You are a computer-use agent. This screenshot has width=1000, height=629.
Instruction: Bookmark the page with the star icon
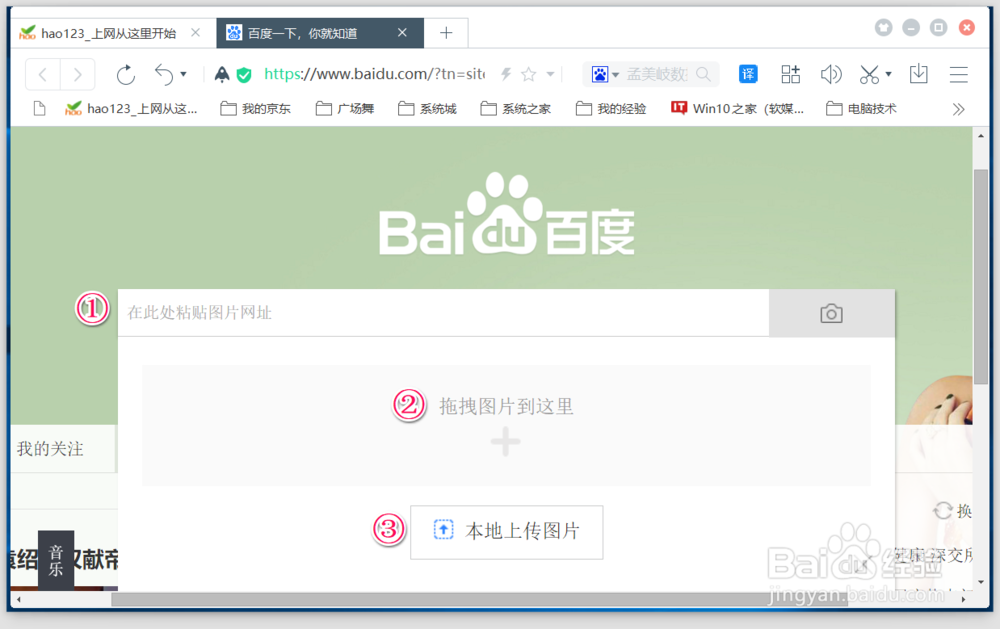[529, 75]
